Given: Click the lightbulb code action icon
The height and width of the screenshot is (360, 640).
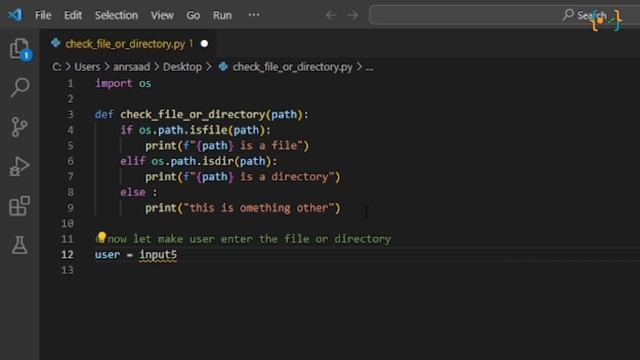Looking at the screenshot, I should point(102,237).
